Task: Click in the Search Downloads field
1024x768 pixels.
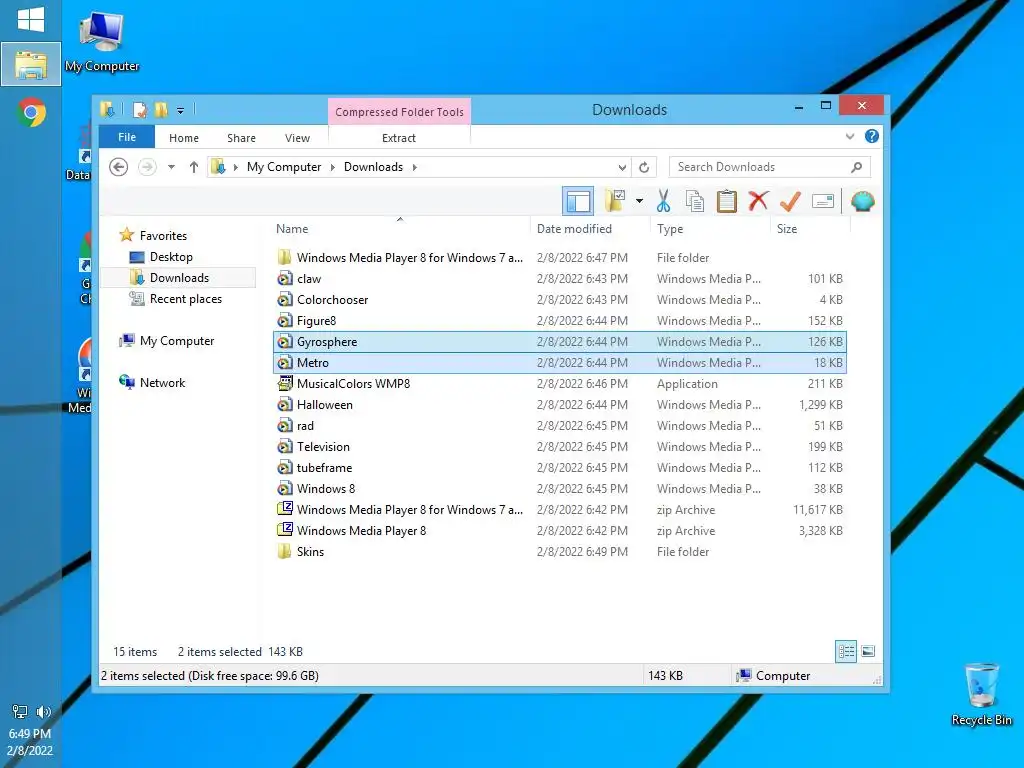Action: 769,167
